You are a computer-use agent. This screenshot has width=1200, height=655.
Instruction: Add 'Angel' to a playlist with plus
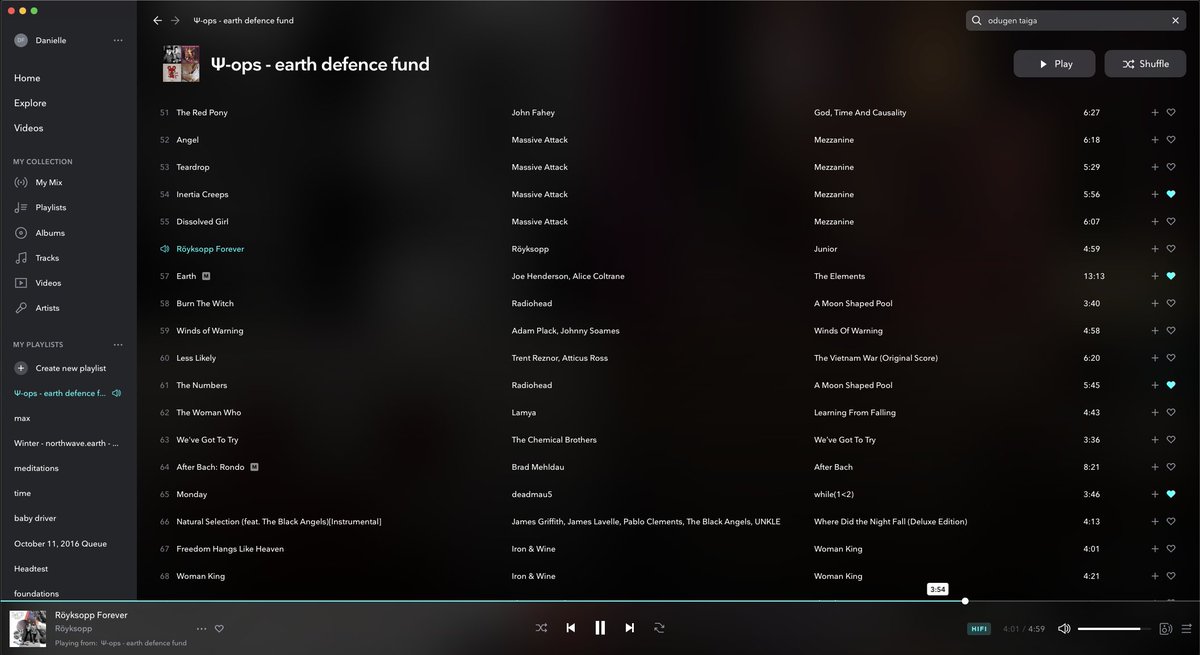(x=1155, y=140)
